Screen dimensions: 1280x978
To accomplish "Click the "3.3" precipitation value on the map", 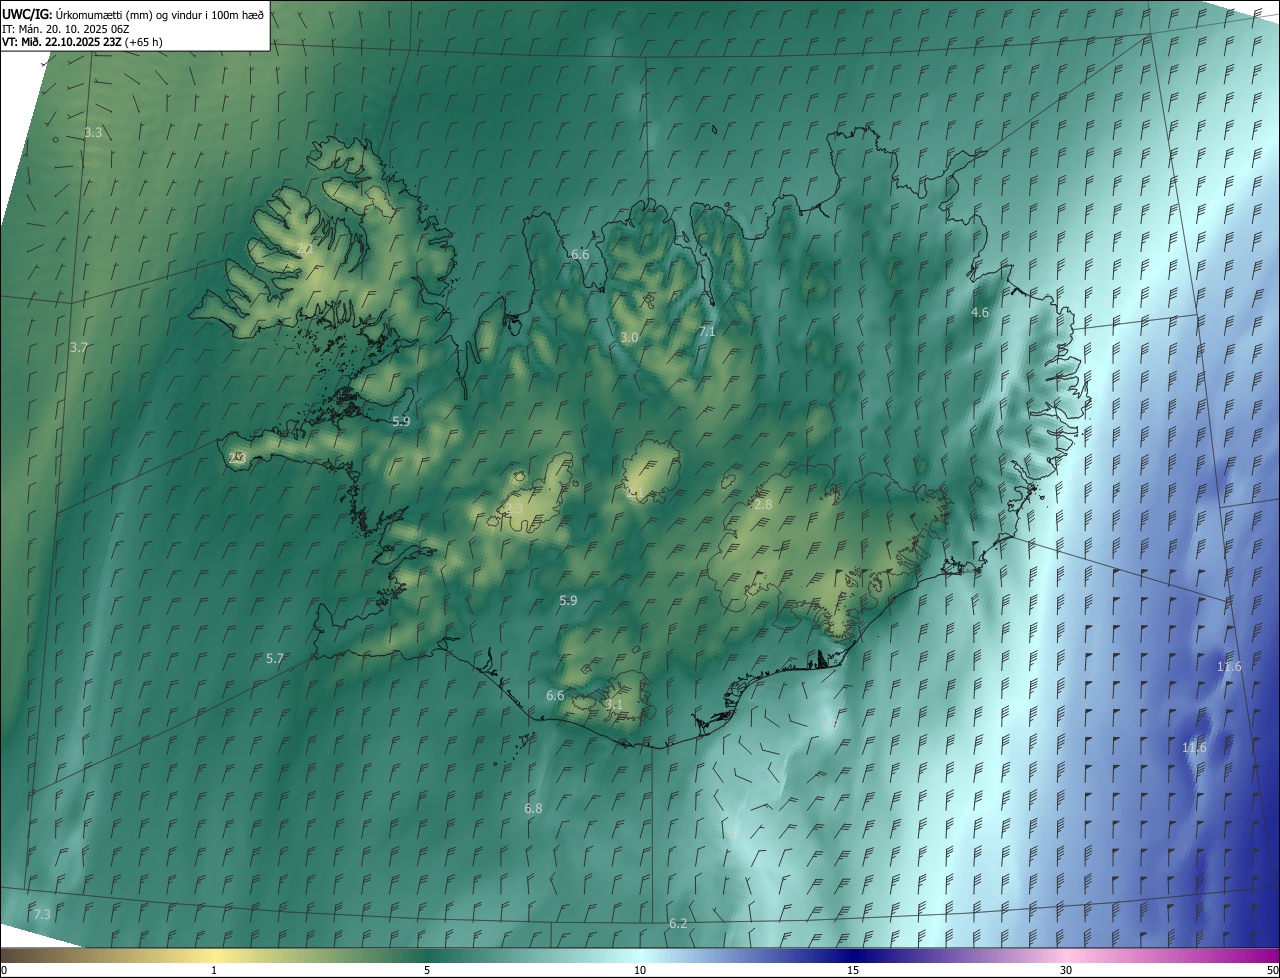I will point(93,132).
